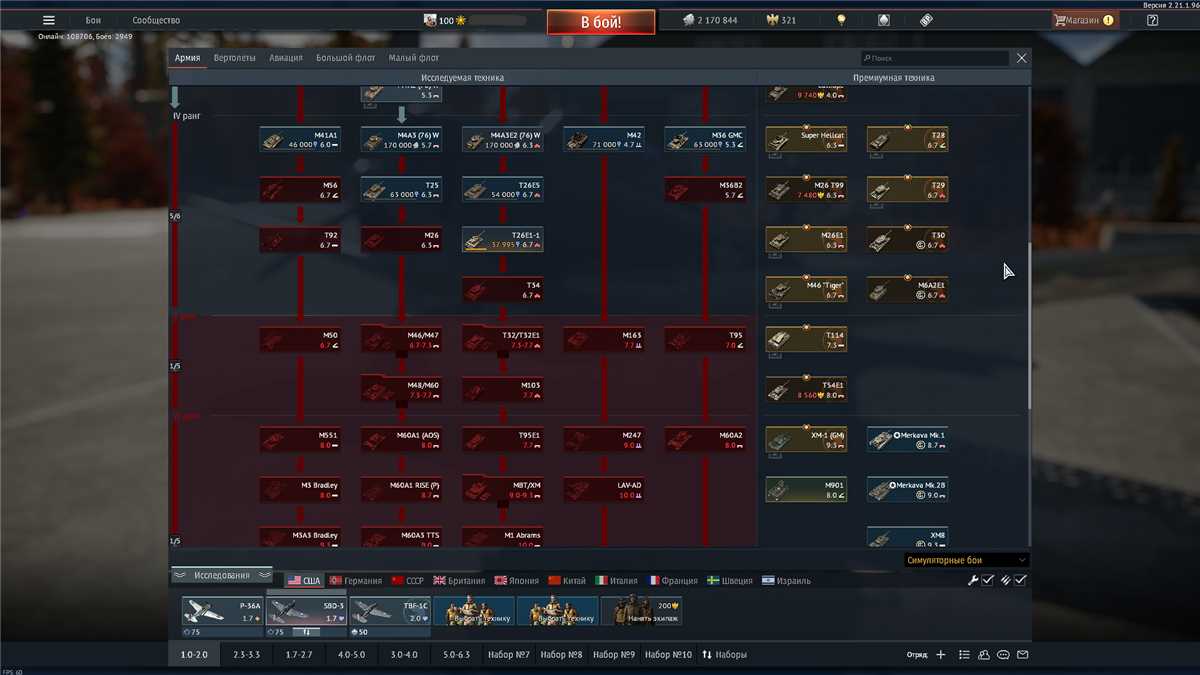Open the main hamburger menu

[x=49, y=20]
